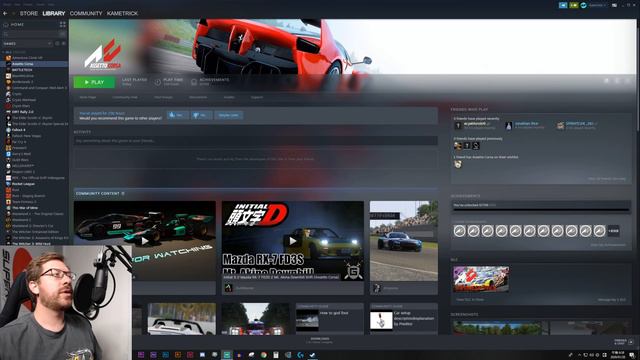Open the DLC artwork thumbnail
The width and height of the screenshot is (640, 360).
(x=481, y=279)
